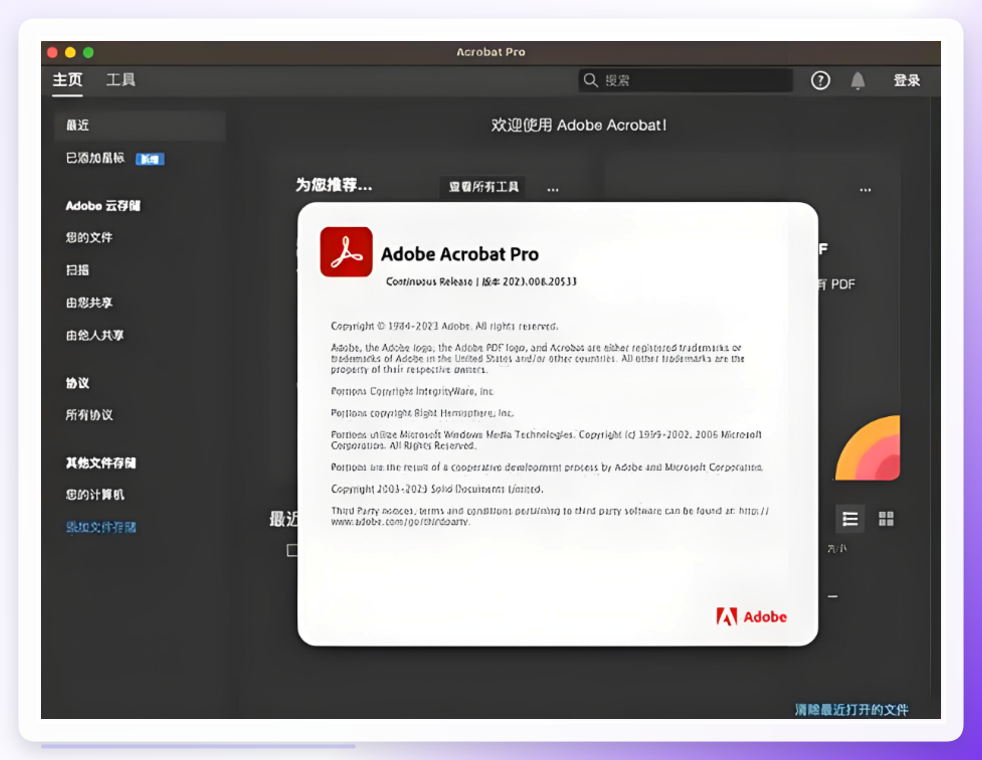Viewport: 982px width, 760px height.
Task: Click the 登录 sign-in button
Action: click(x=907, y=80)
